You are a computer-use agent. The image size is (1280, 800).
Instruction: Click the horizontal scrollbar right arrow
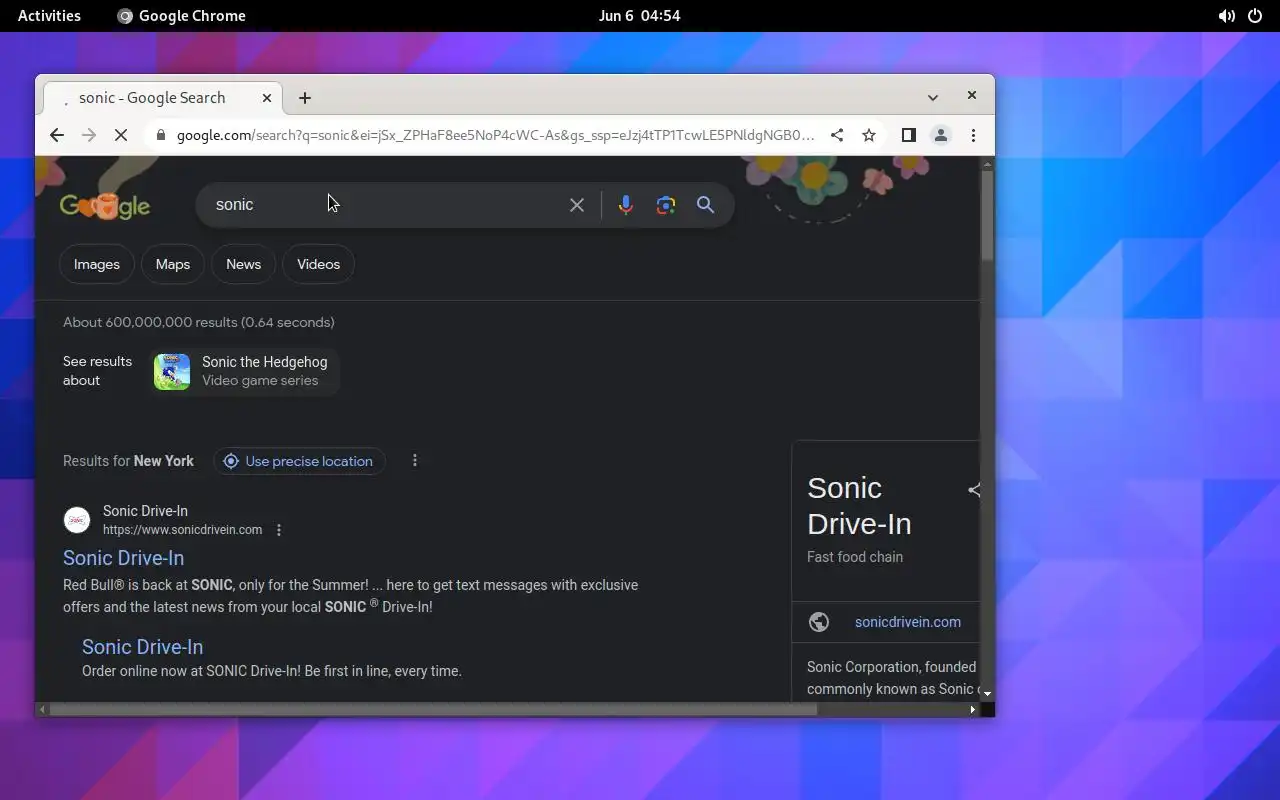[972, 710]
